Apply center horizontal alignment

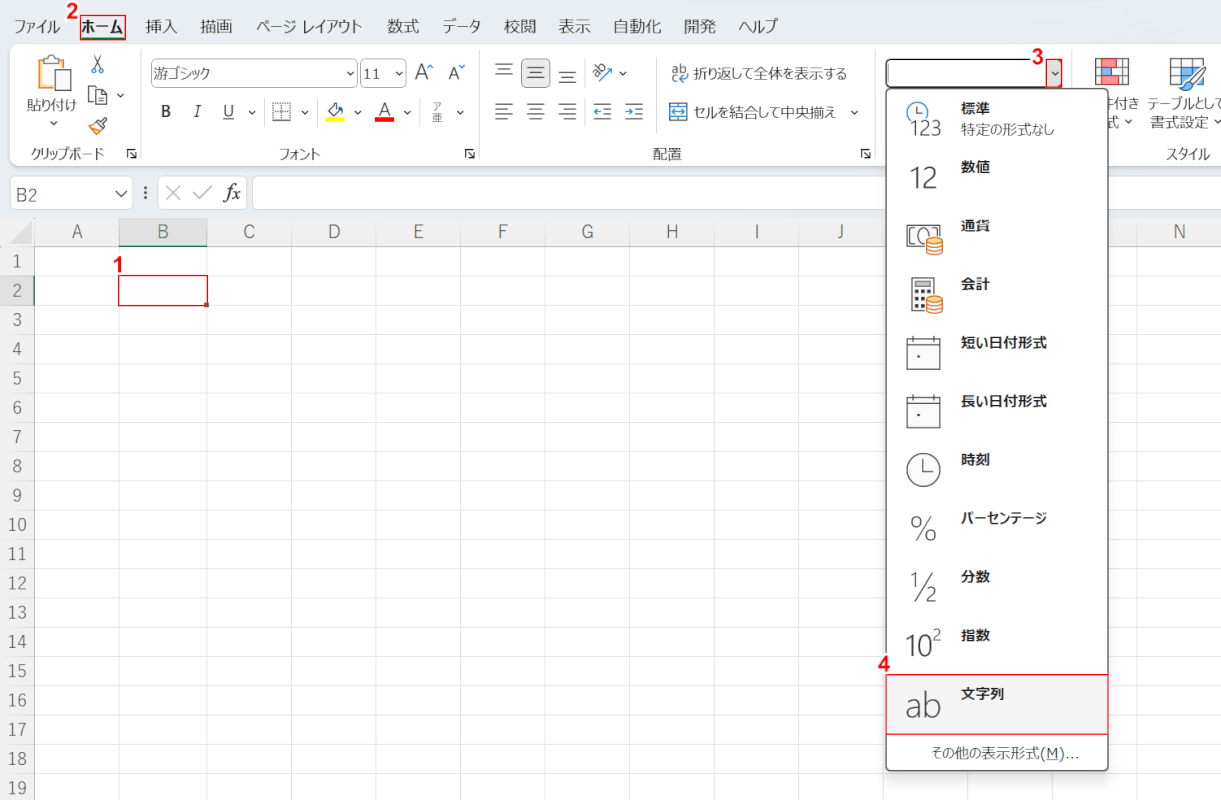click(x=535, y=112)
